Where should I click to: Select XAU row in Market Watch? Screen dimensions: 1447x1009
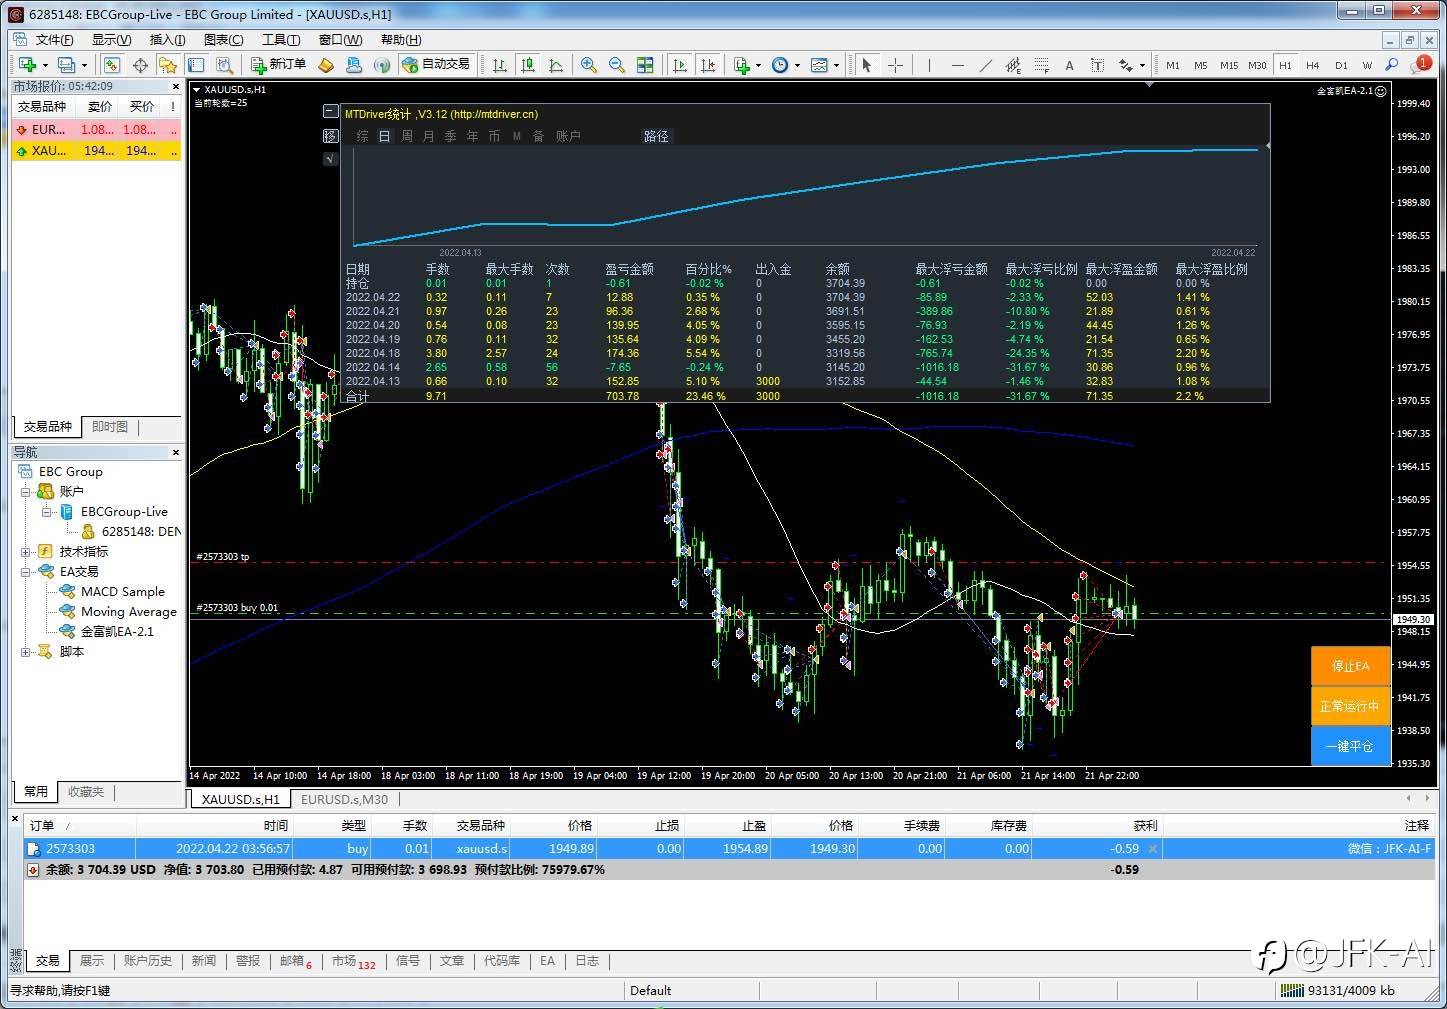tap(96, 151)
